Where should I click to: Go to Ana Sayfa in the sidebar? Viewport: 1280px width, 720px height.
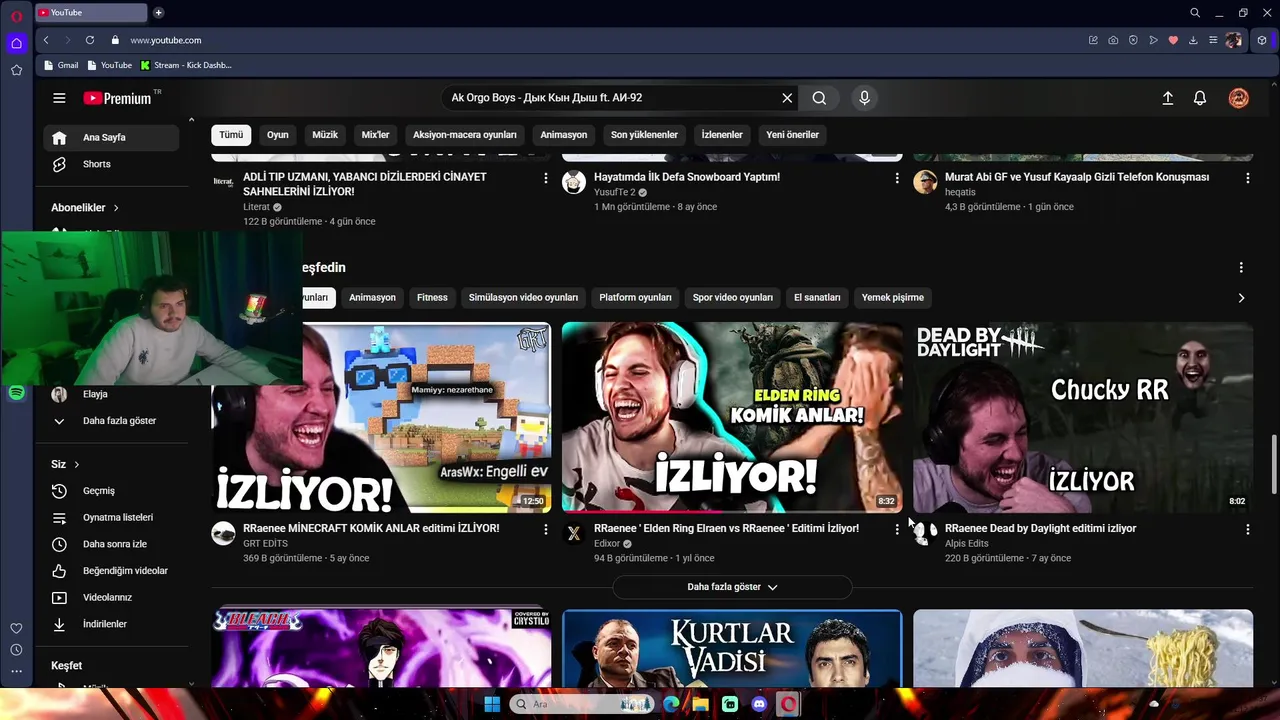coord(111,137)
